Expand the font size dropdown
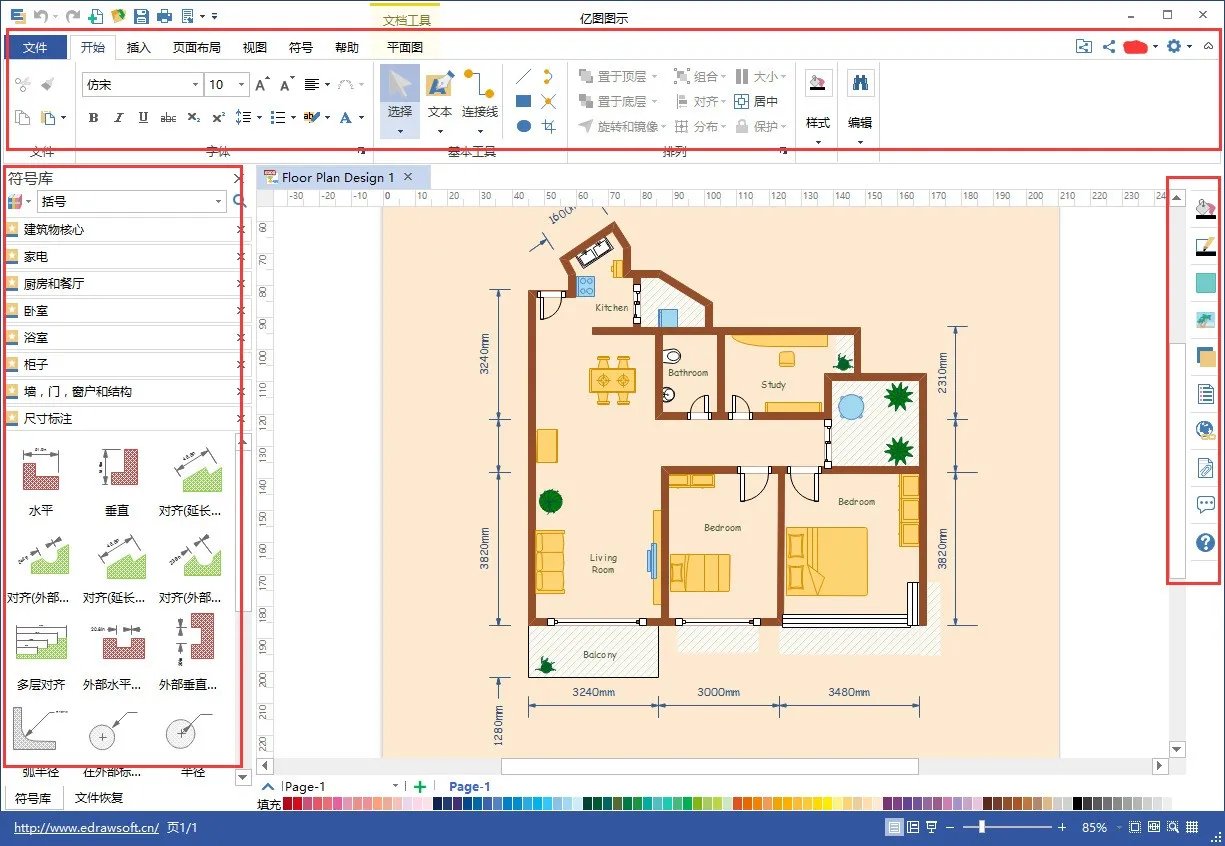This screenshot has height=846, width=1225. click(242, 85)
